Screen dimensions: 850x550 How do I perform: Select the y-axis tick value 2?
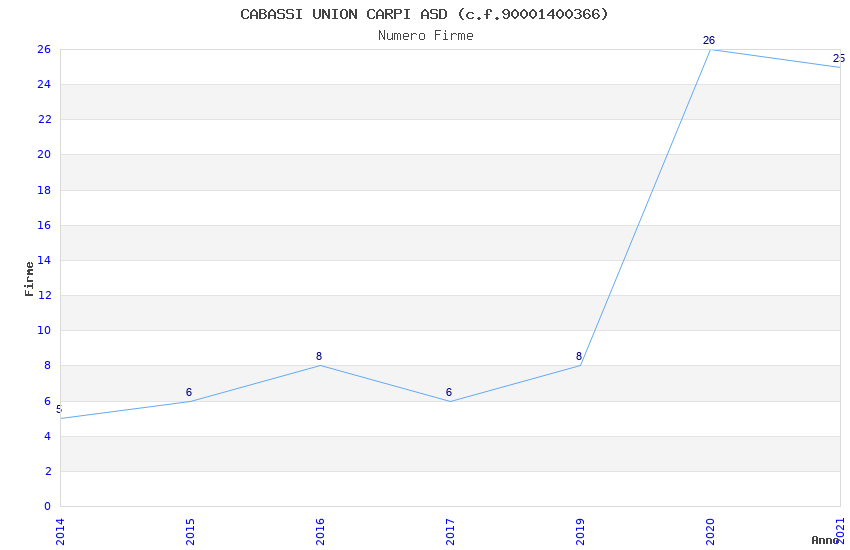click(x=48, y=471)
